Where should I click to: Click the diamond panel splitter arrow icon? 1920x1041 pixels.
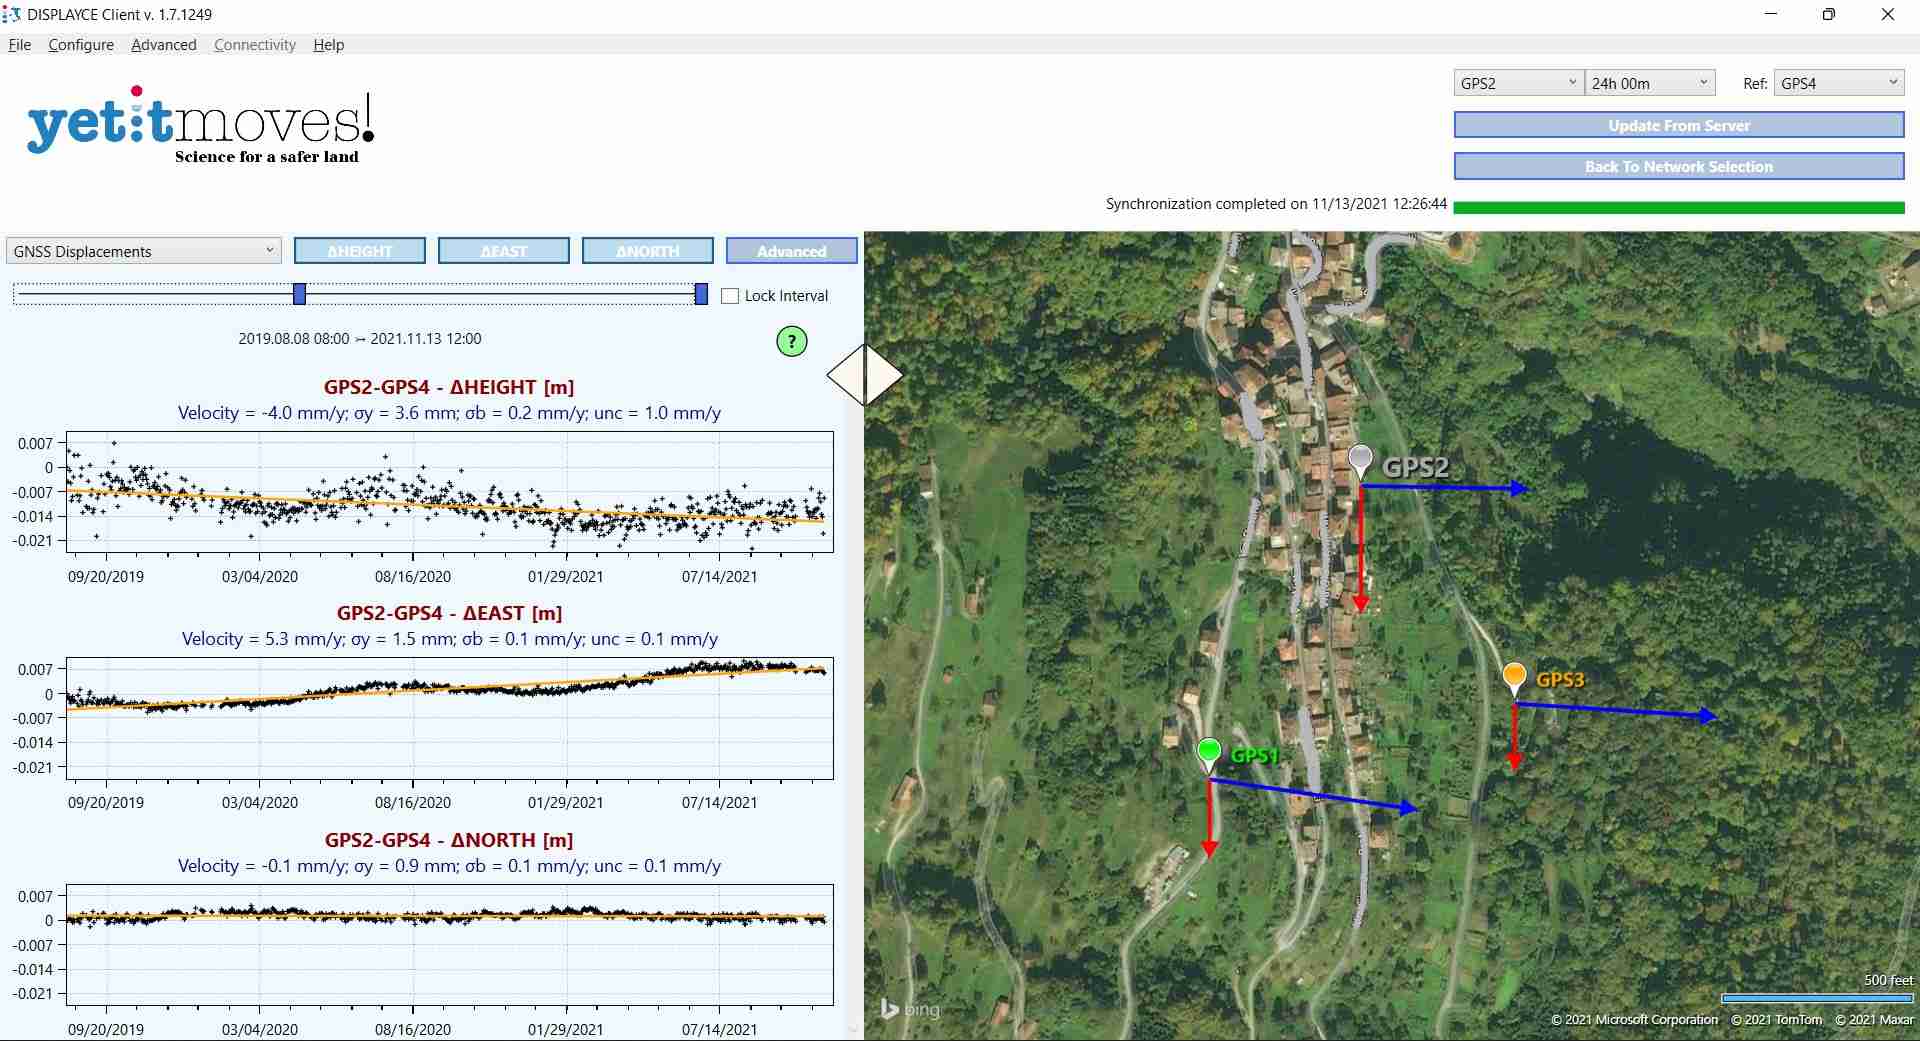click(865, 375)
